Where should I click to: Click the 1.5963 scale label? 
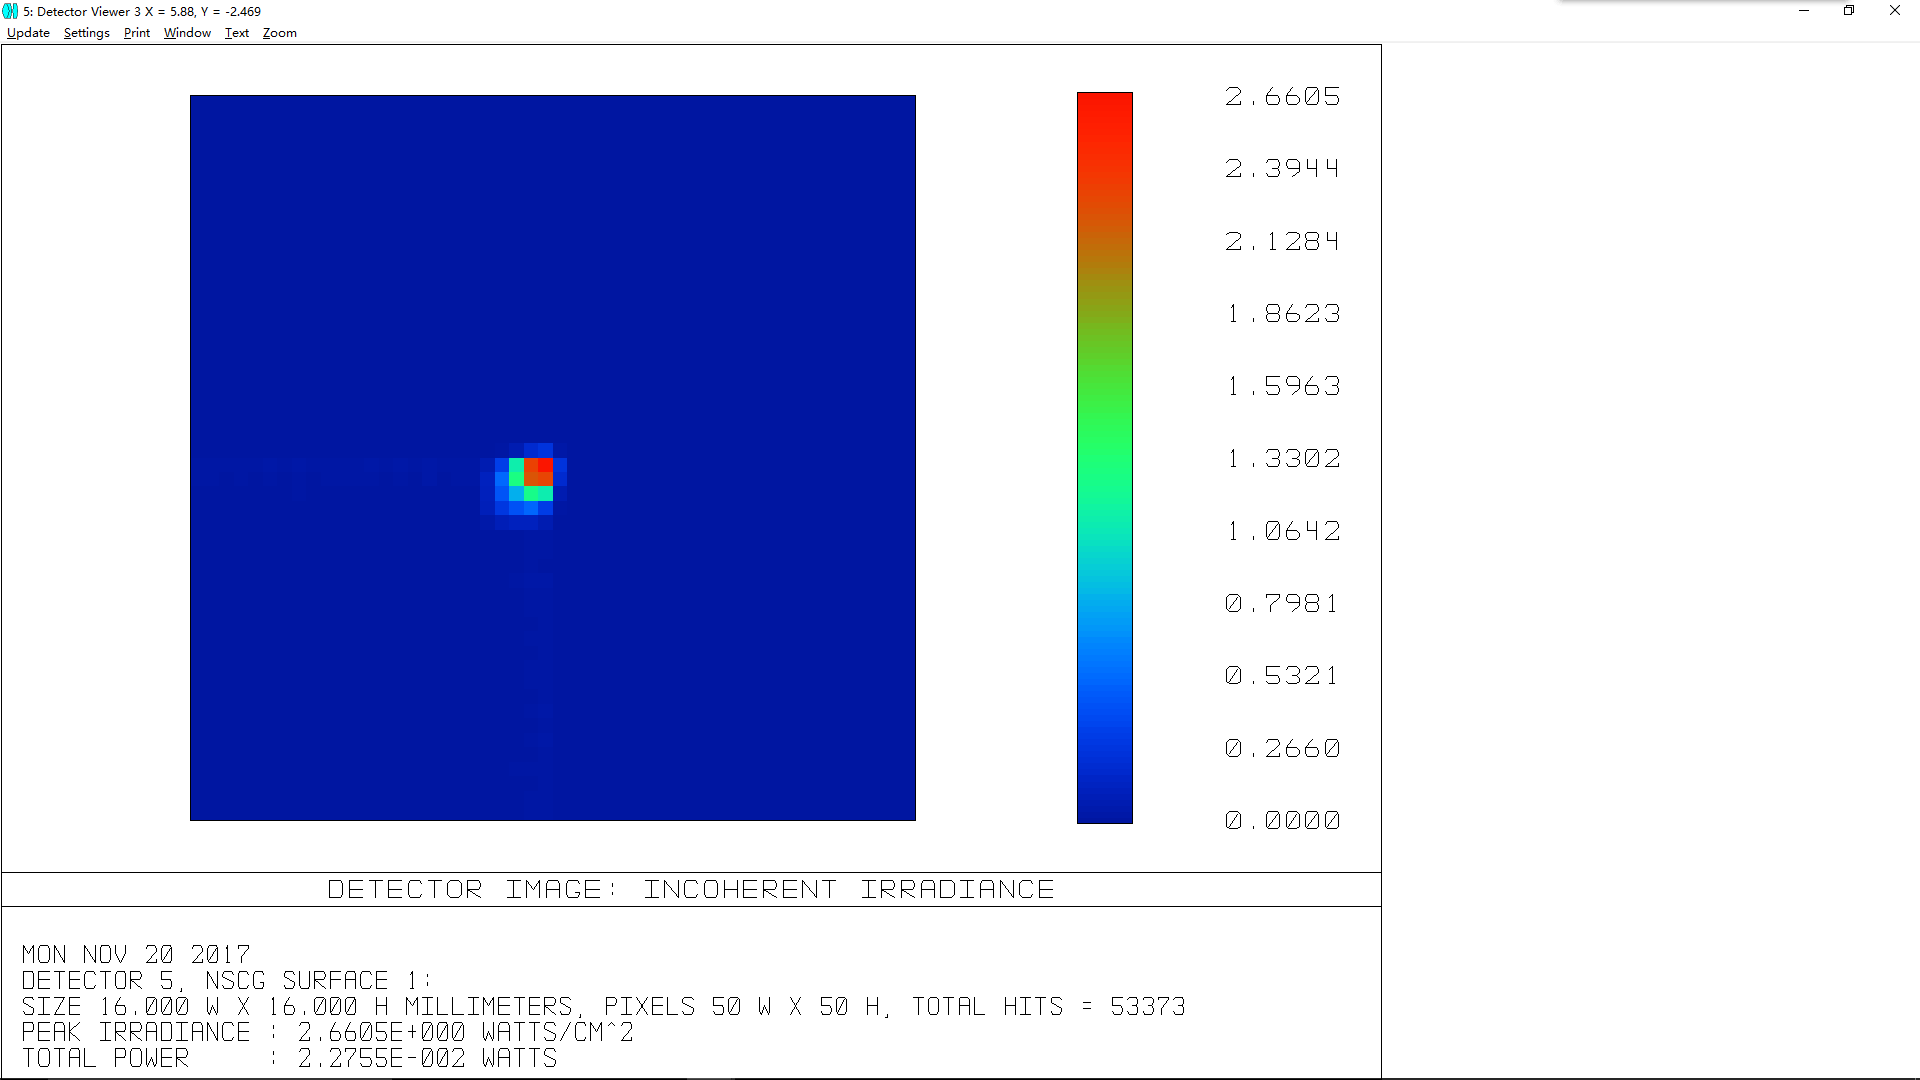1282,386
